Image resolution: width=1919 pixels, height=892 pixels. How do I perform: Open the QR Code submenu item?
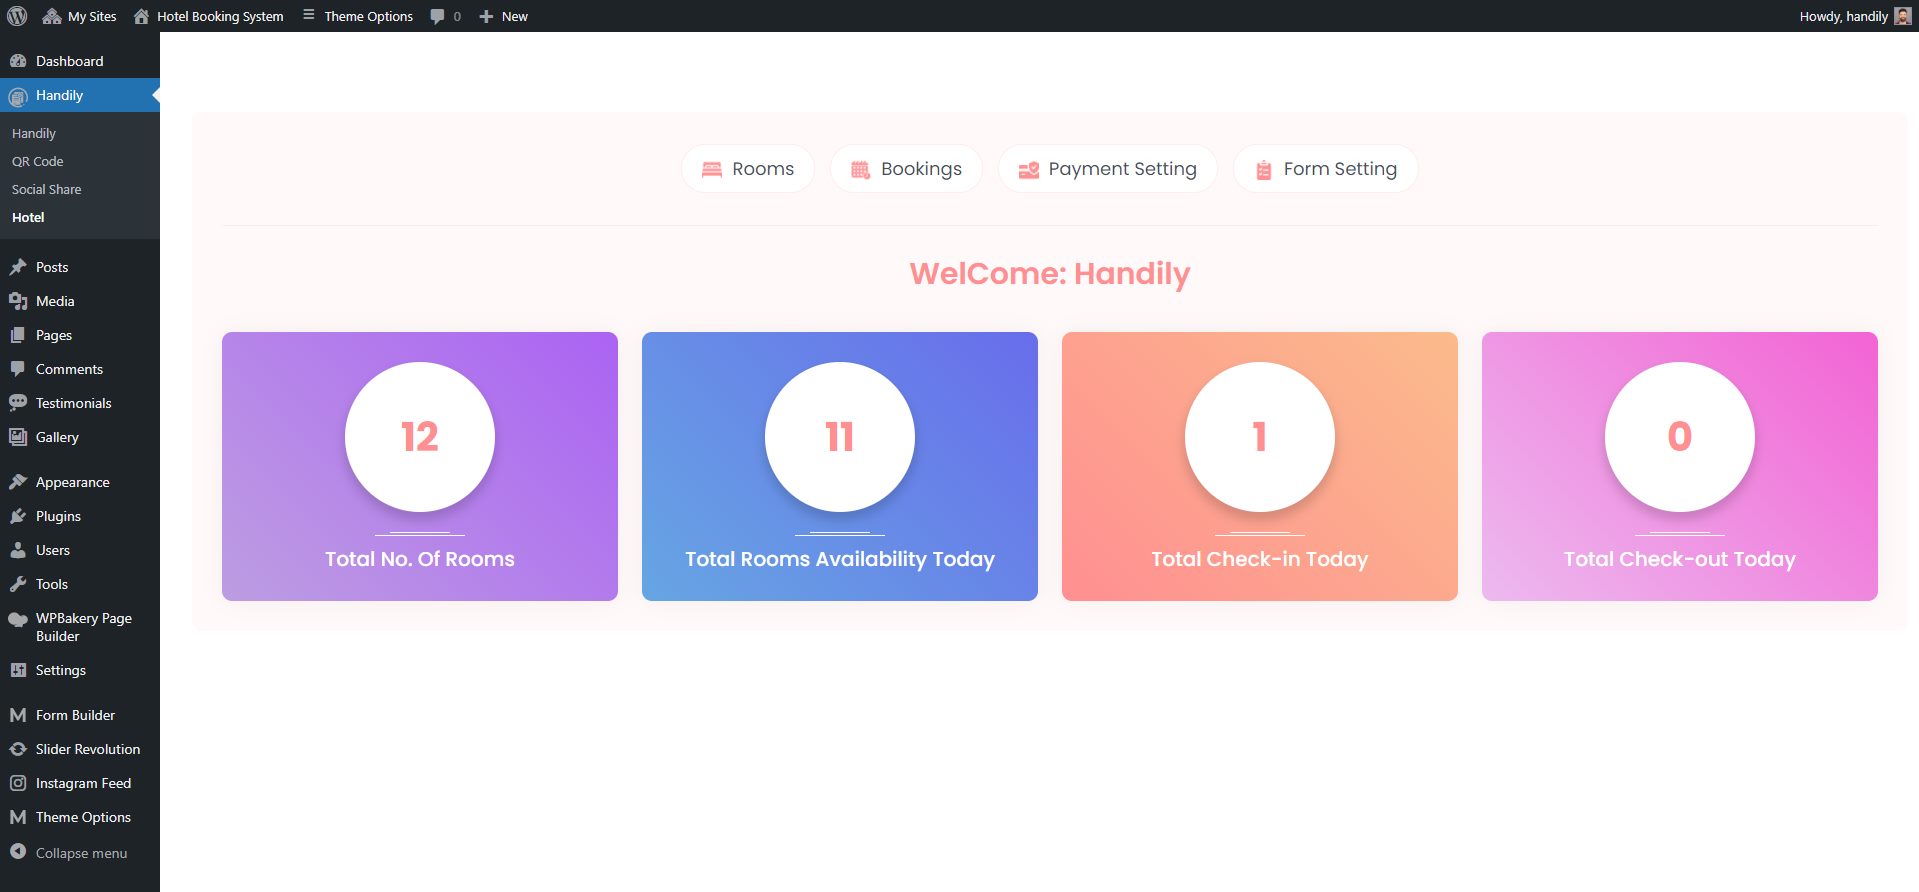(38, 161)
